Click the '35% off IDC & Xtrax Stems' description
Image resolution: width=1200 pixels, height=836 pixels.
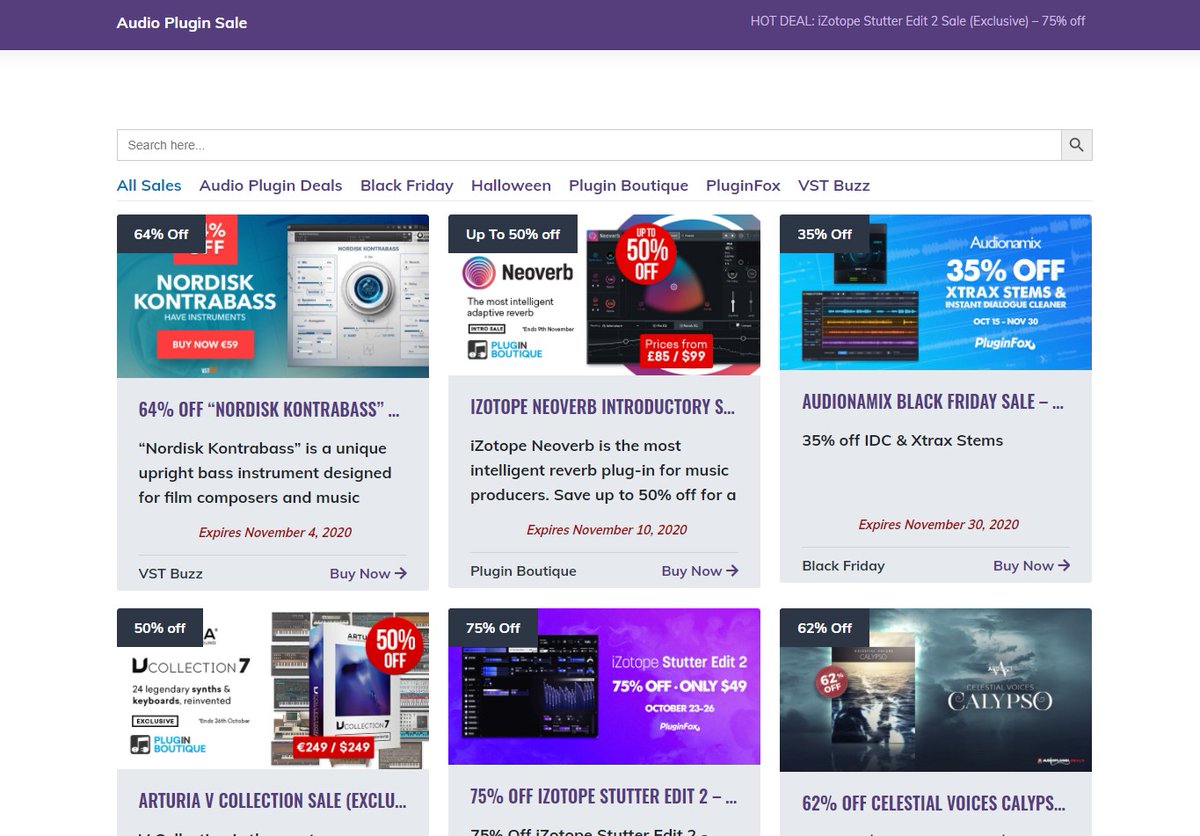902,440
